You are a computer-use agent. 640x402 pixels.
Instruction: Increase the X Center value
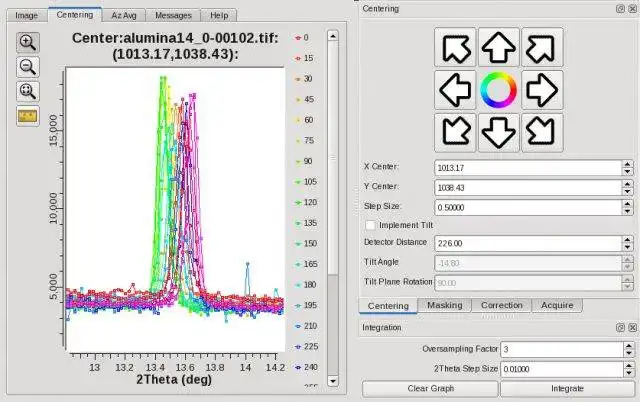point(628,164)
